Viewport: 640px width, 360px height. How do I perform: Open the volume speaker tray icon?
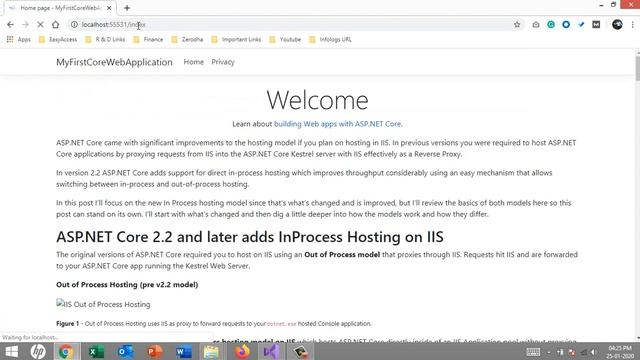(594, 352)
